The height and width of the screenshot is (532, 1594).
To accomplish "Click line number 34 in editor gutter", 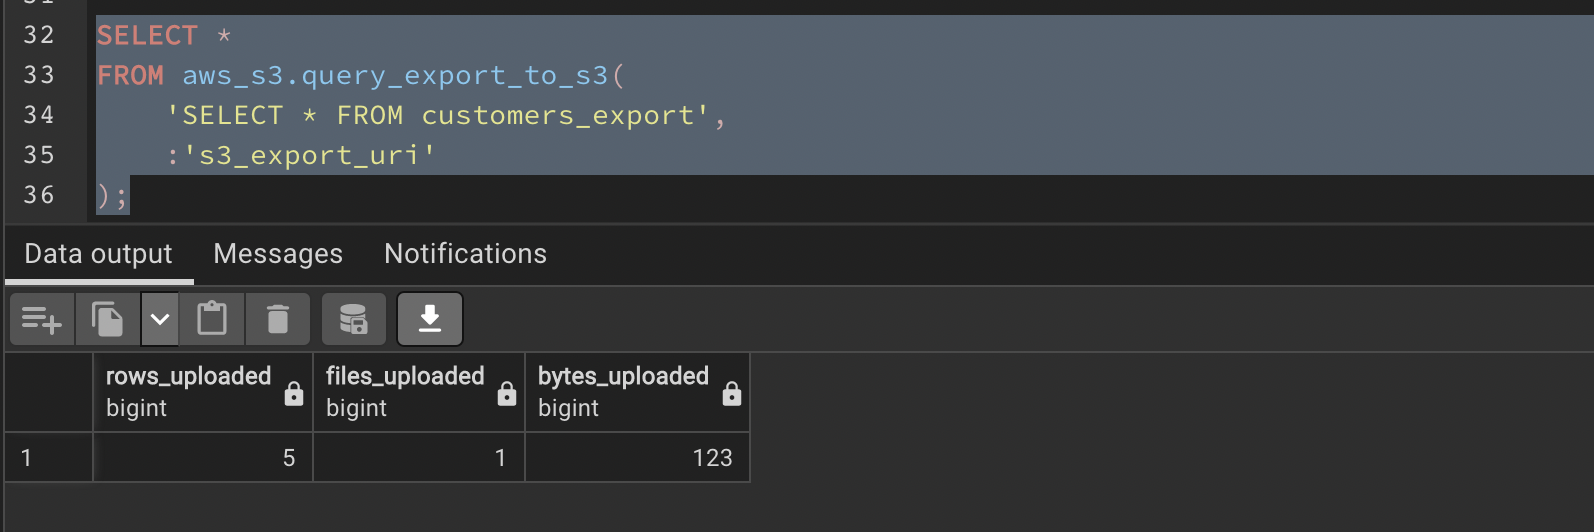I will (39, 115).
